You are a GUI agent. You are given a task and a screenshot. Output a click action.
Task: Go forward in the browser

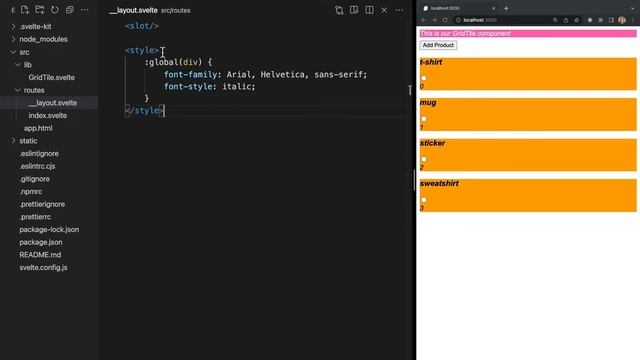pyautogui.click(x=434, y=20)
